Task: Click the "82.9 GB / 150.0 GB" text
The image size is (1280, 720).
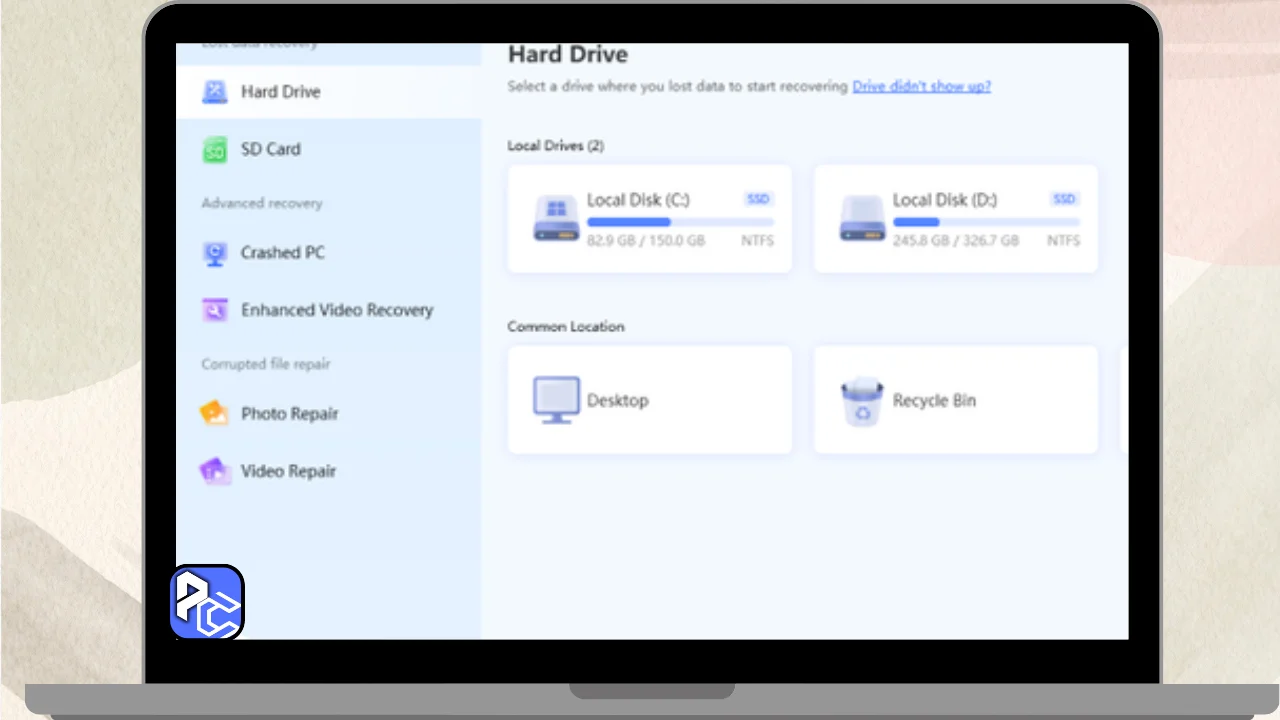Action: 646,241
